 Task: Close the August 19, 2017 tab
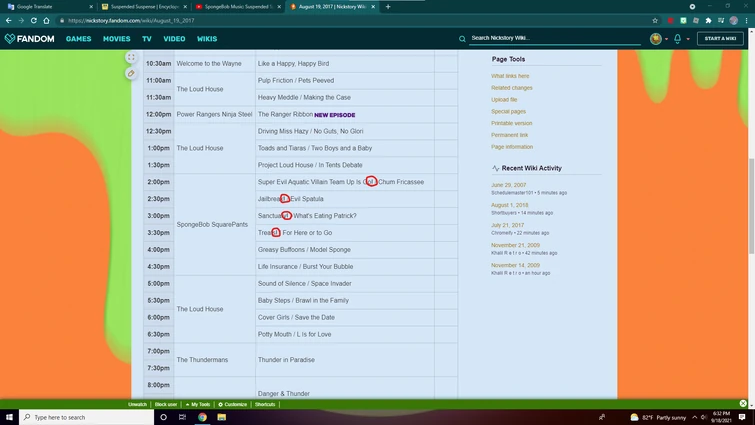pos(373,7)
